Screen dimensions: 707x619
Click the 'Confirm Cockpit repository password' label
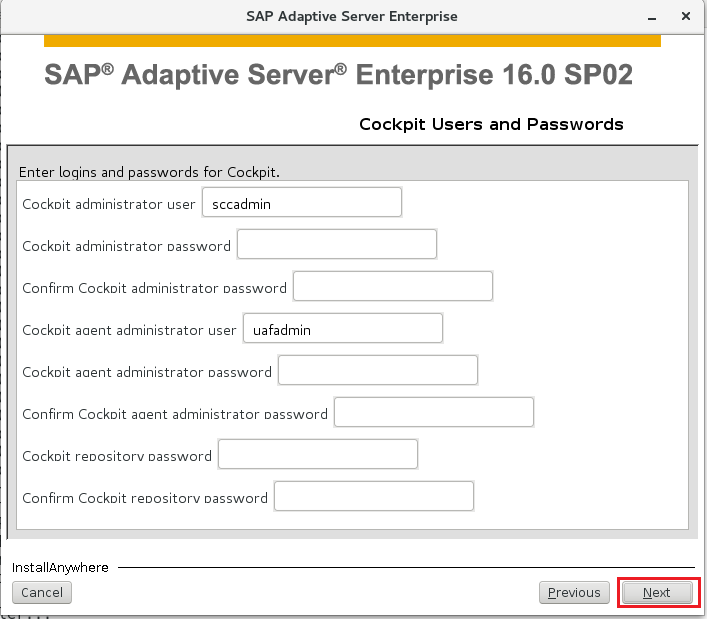tap(145, 498)
